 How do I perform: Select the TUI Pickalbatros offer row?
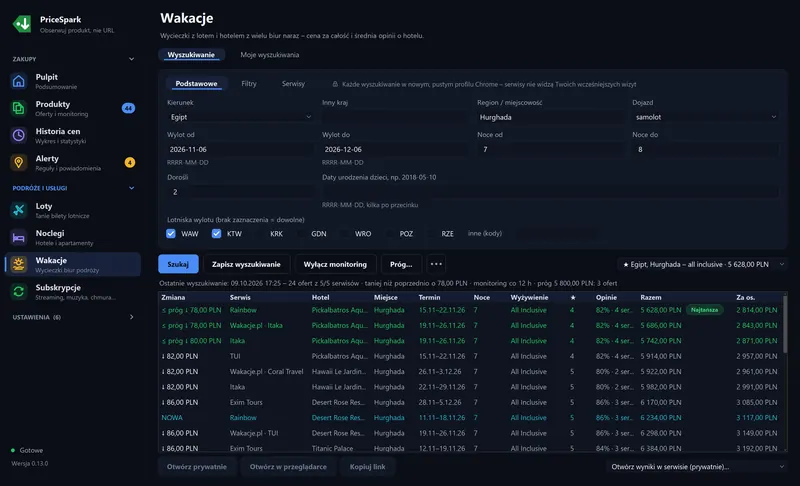[x=470, y=356]
